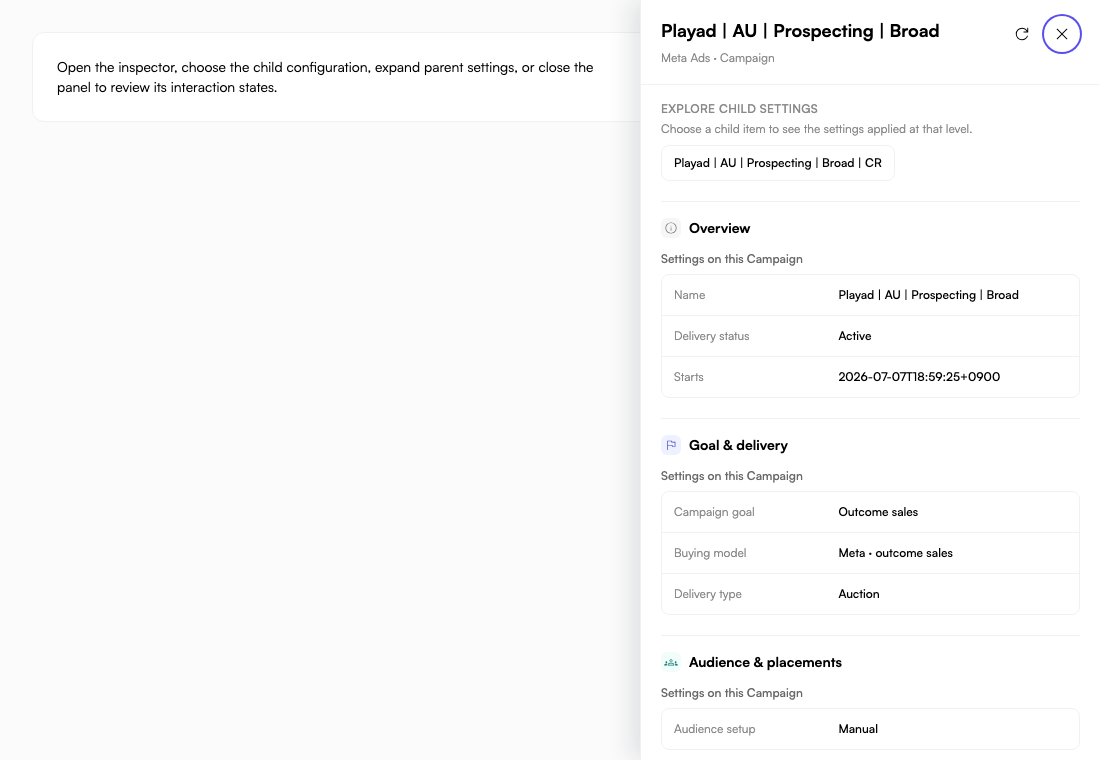Click the Overview info icon

point(671,228)
